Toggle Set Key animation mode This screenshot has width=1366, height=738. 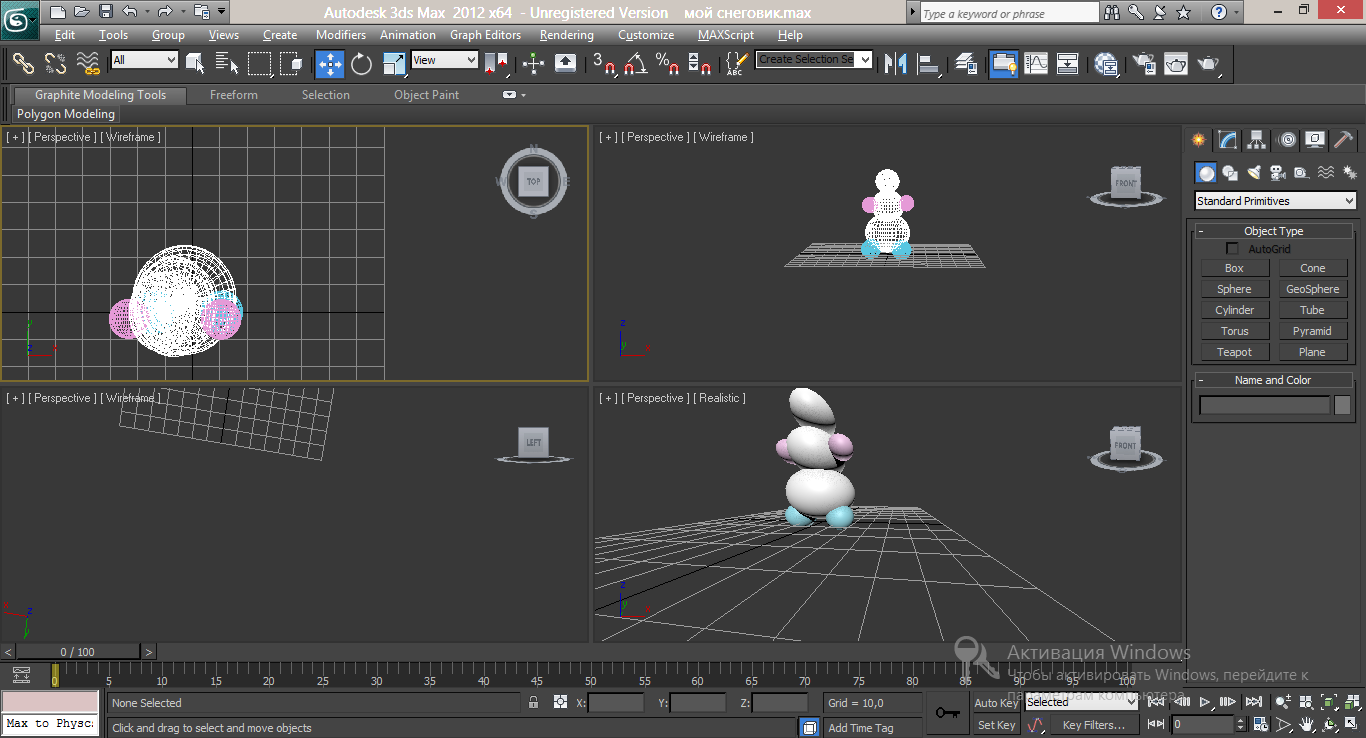click(x=996, y=725)
